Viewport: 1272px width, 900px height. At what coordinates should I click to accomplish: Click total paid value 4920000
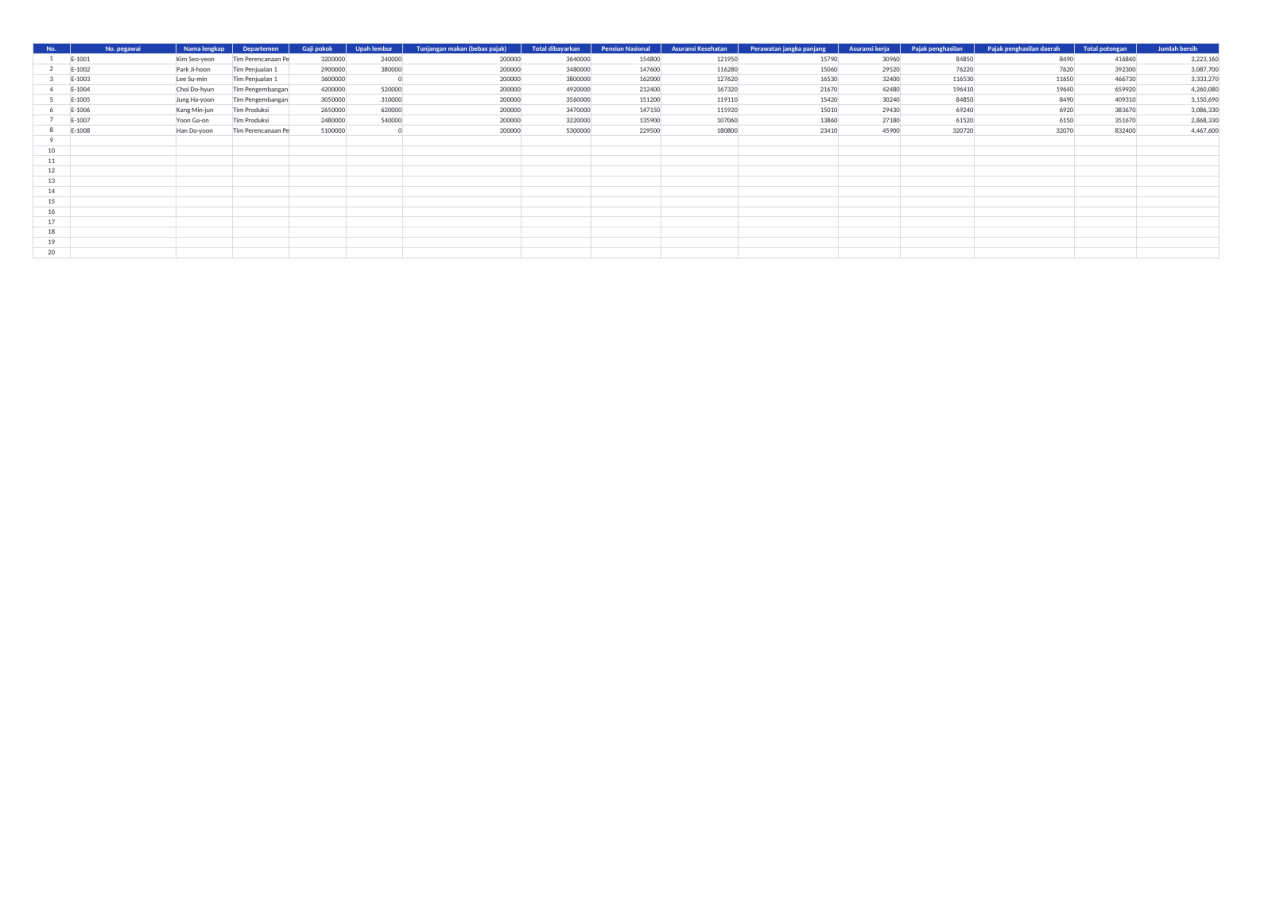pos(556,90)
